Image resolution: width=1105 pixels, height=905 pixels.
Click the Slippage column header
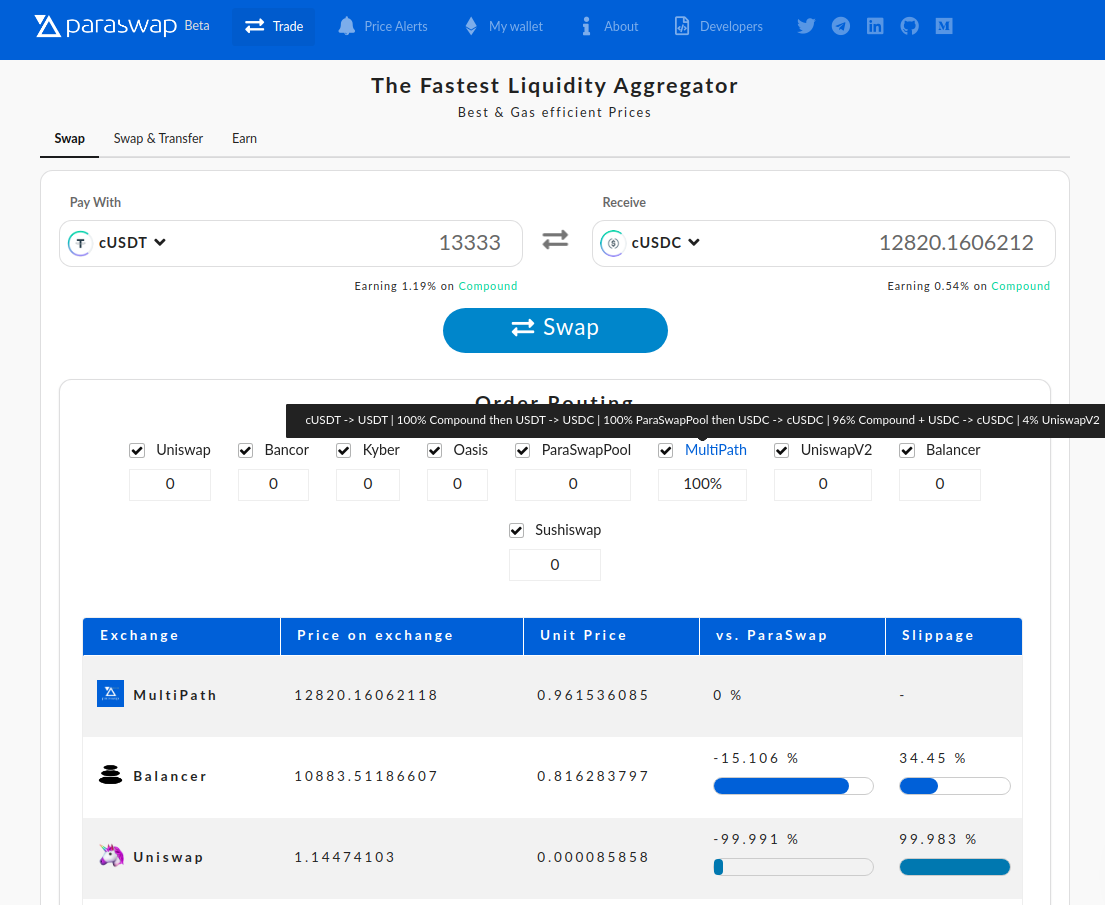[x=953, y=636]
